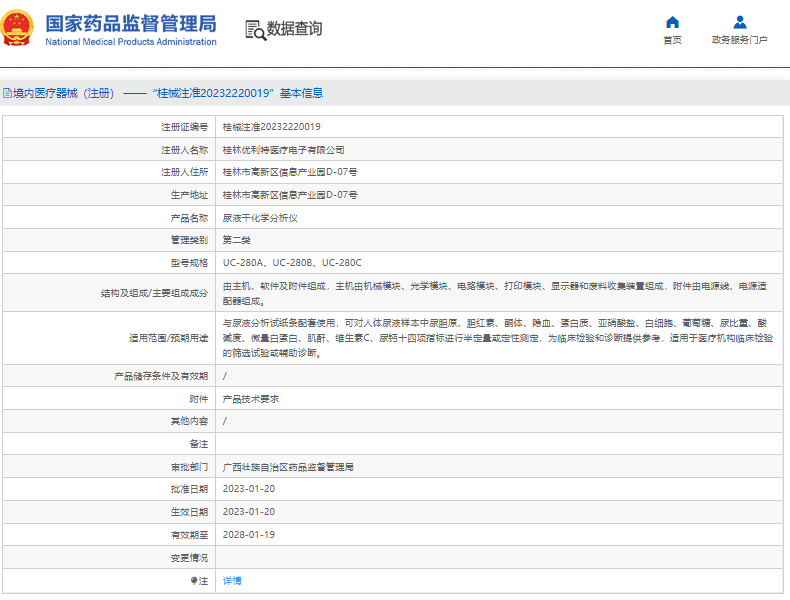Click the 境内医疗器械（注册） breadcrumb text

pyautogui.click(x=64, y=93)
